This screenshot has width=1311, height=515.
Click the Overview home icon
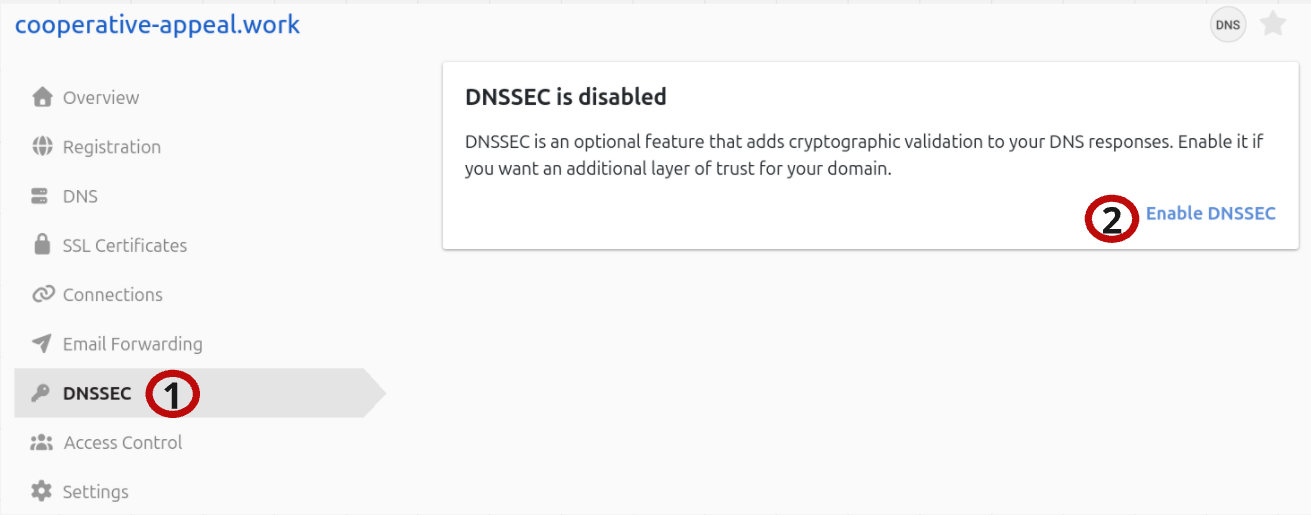(x=42, y=97)
